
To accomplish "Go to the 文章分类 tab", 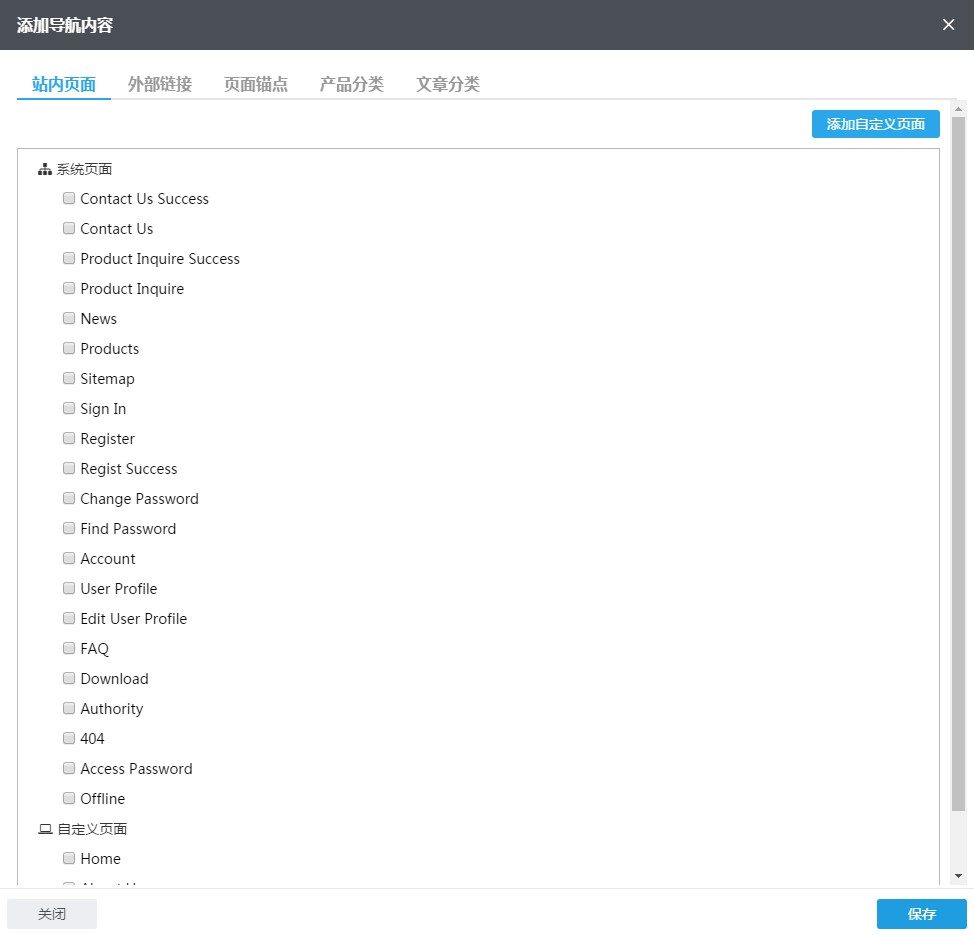I will coord(448,84).
